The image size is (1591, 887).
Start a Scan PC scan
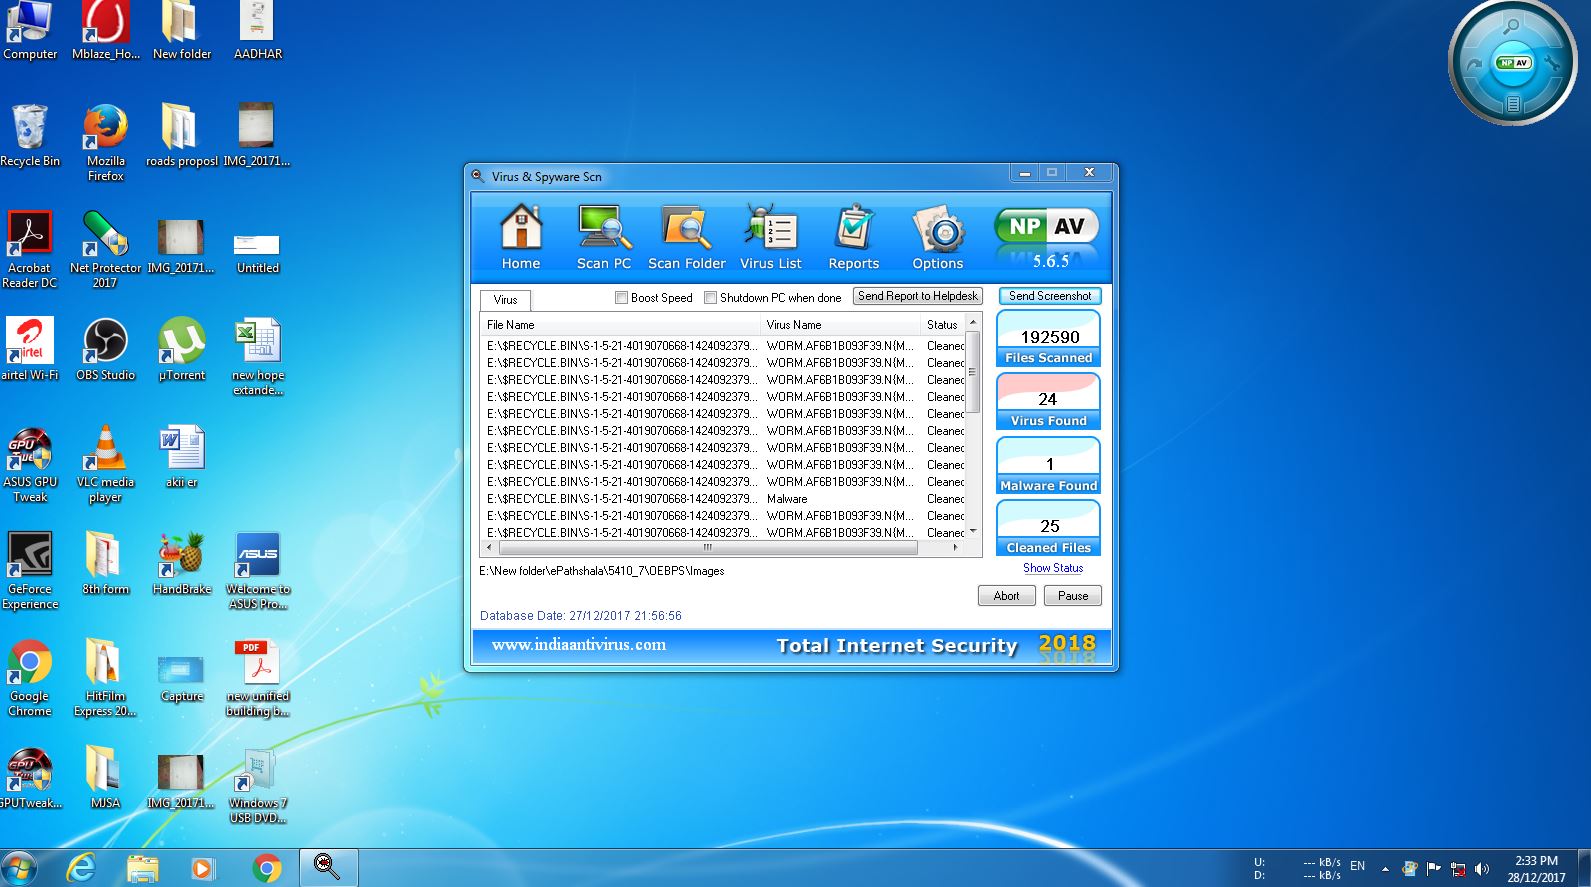[x=604, y=238]
